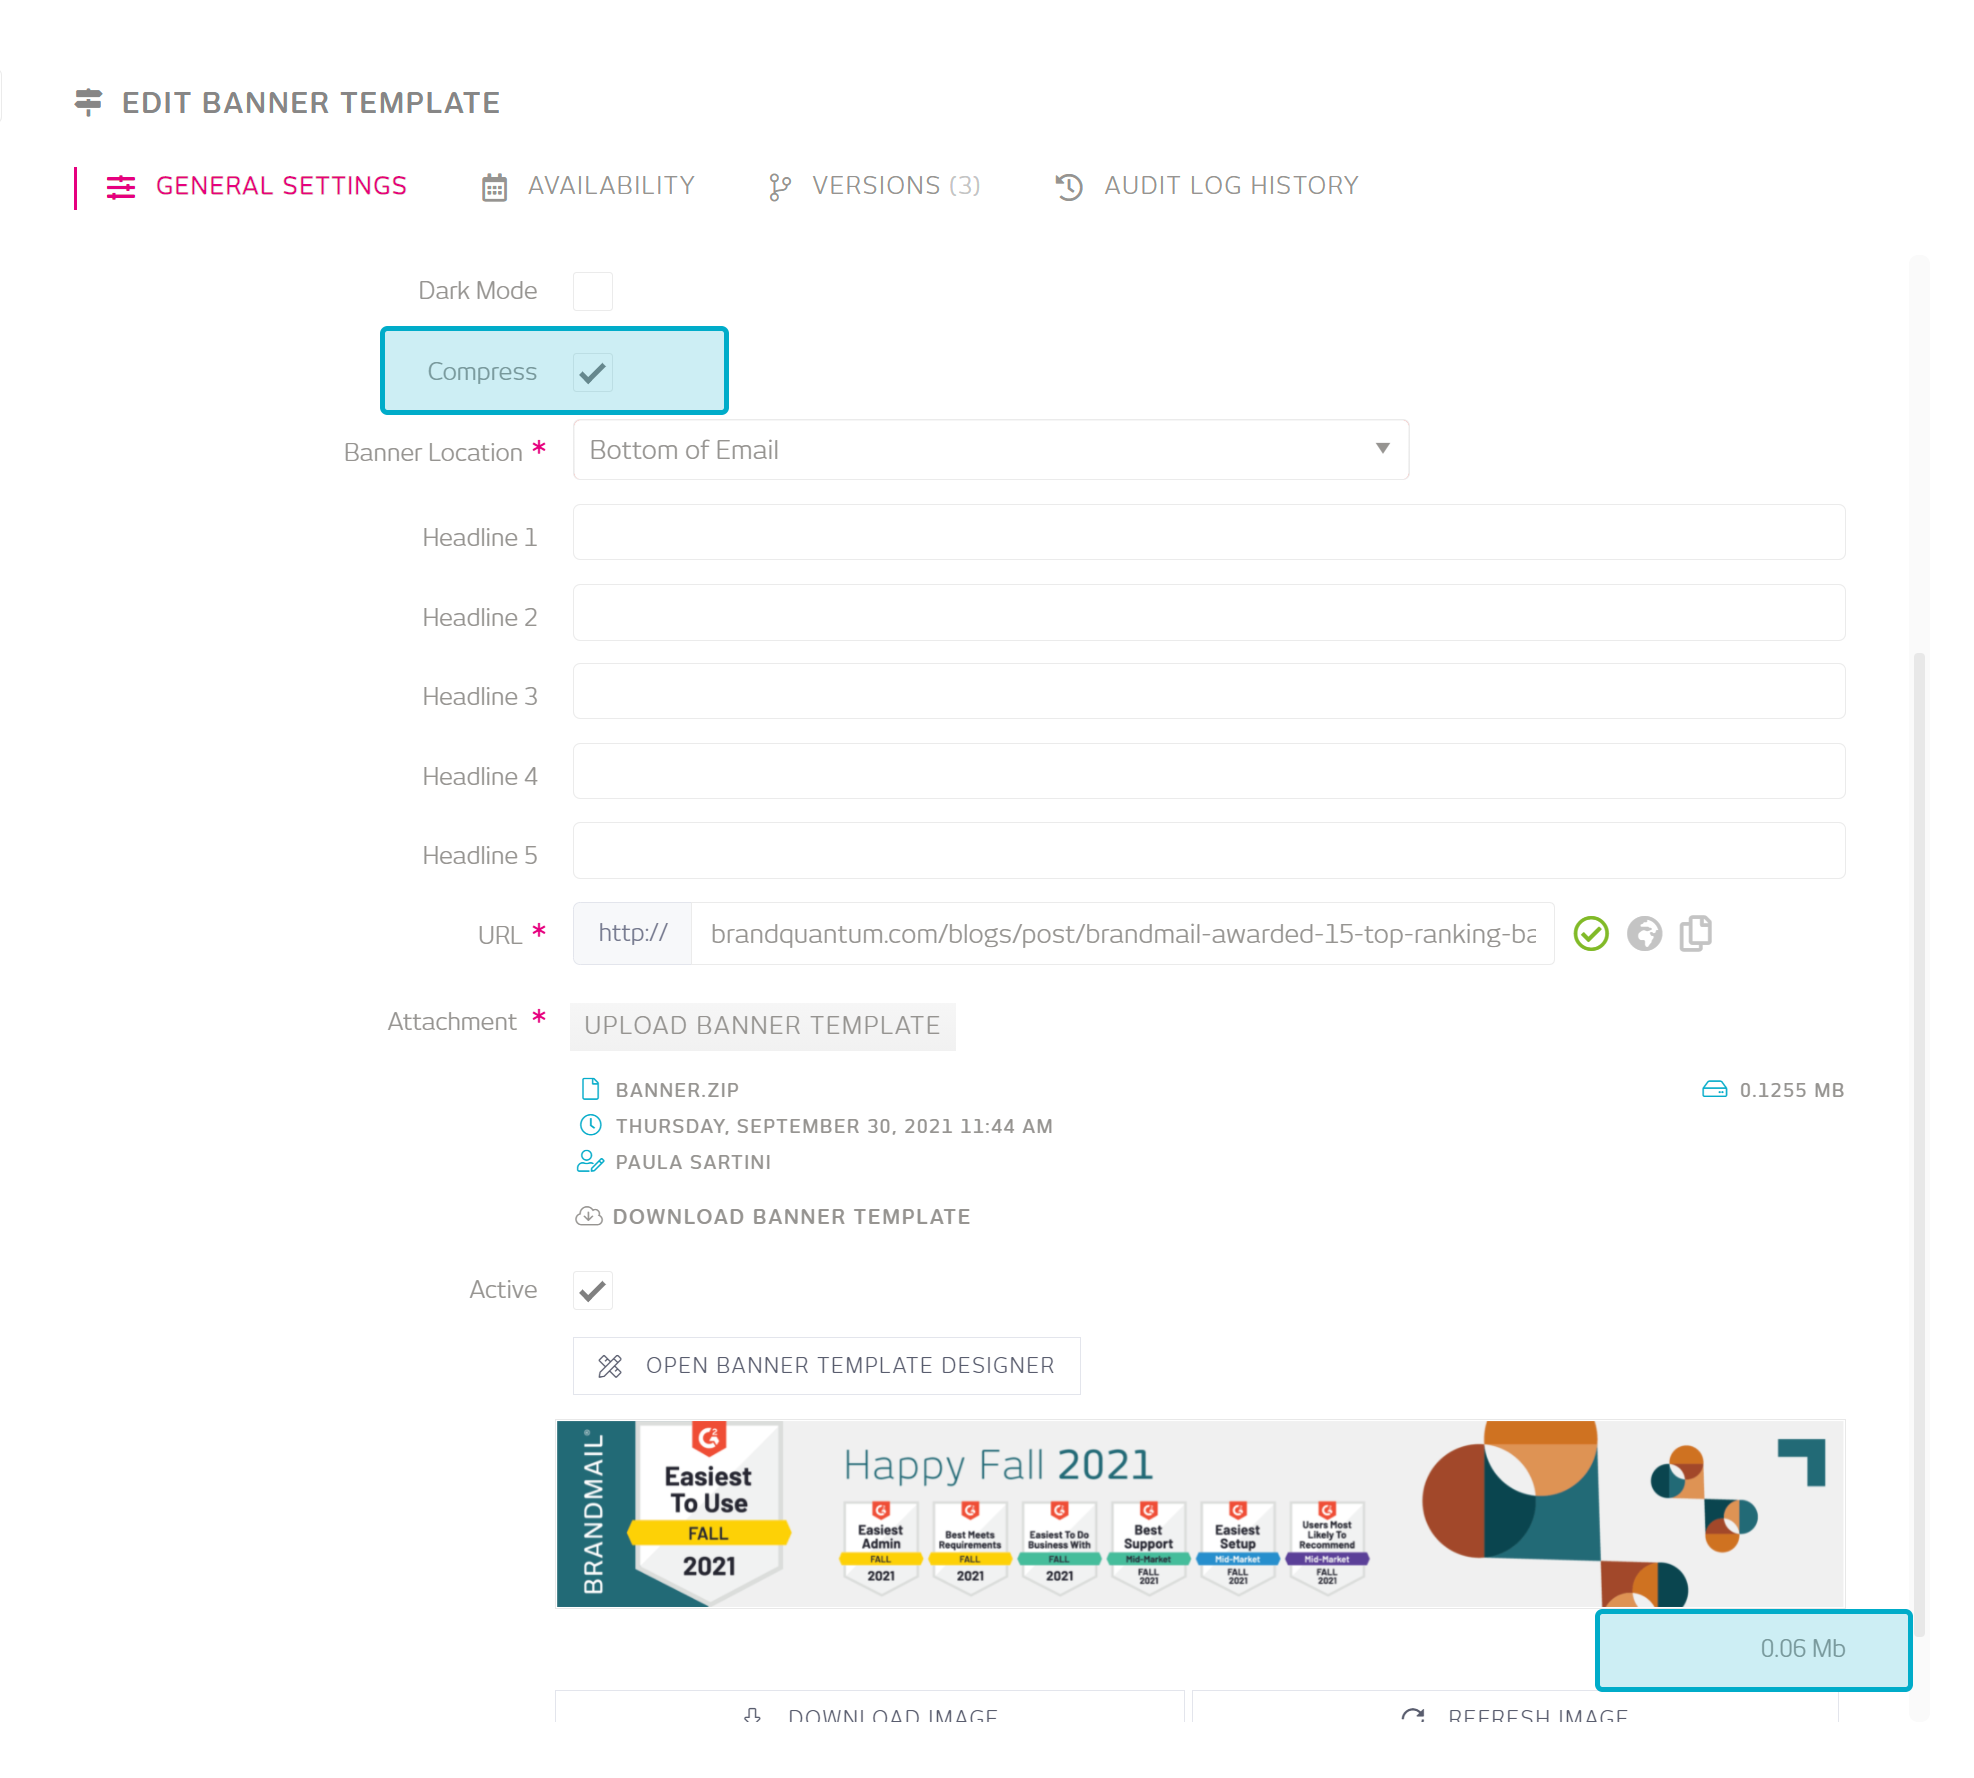Expand the Banner Location dropdown
Image resolution: width=1974 pixels, height=1778 pixels.
(1382, 450)
